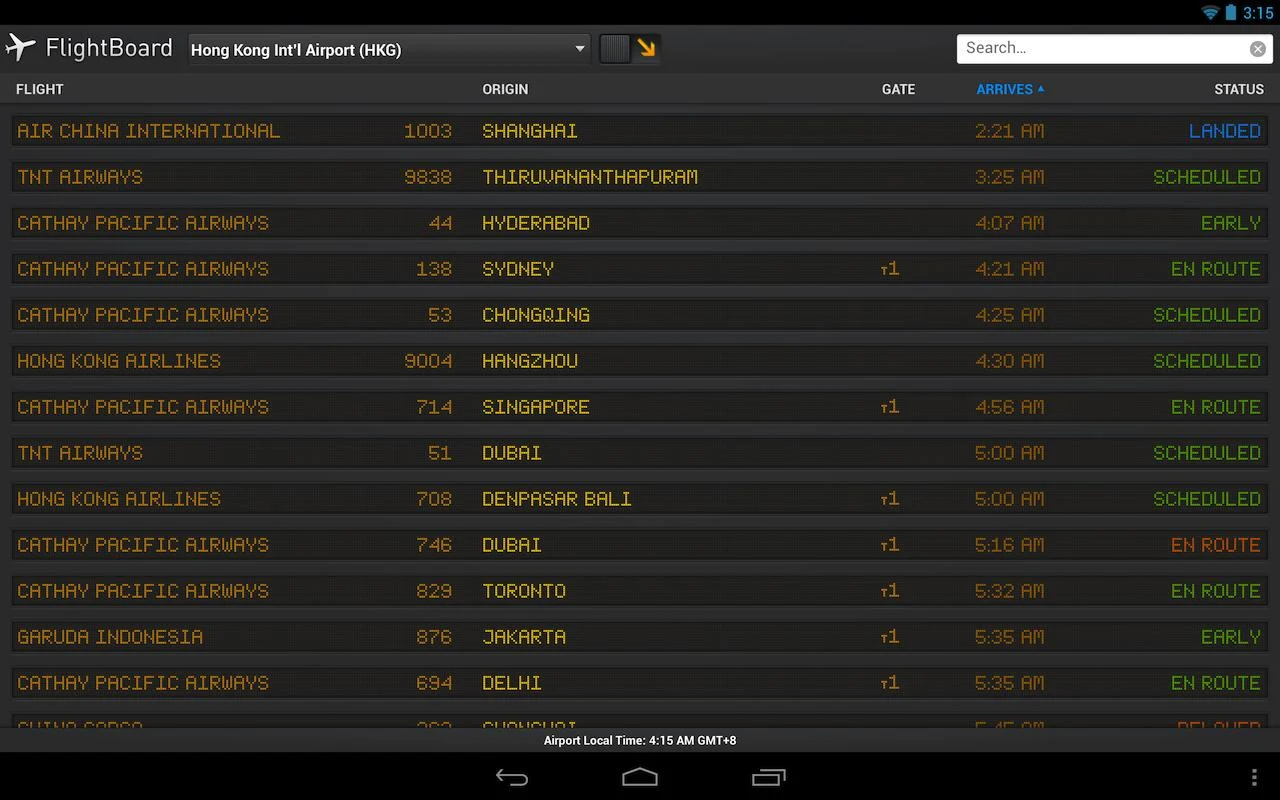Tap the 2:21 AM arrival time

click(1010, 131)
